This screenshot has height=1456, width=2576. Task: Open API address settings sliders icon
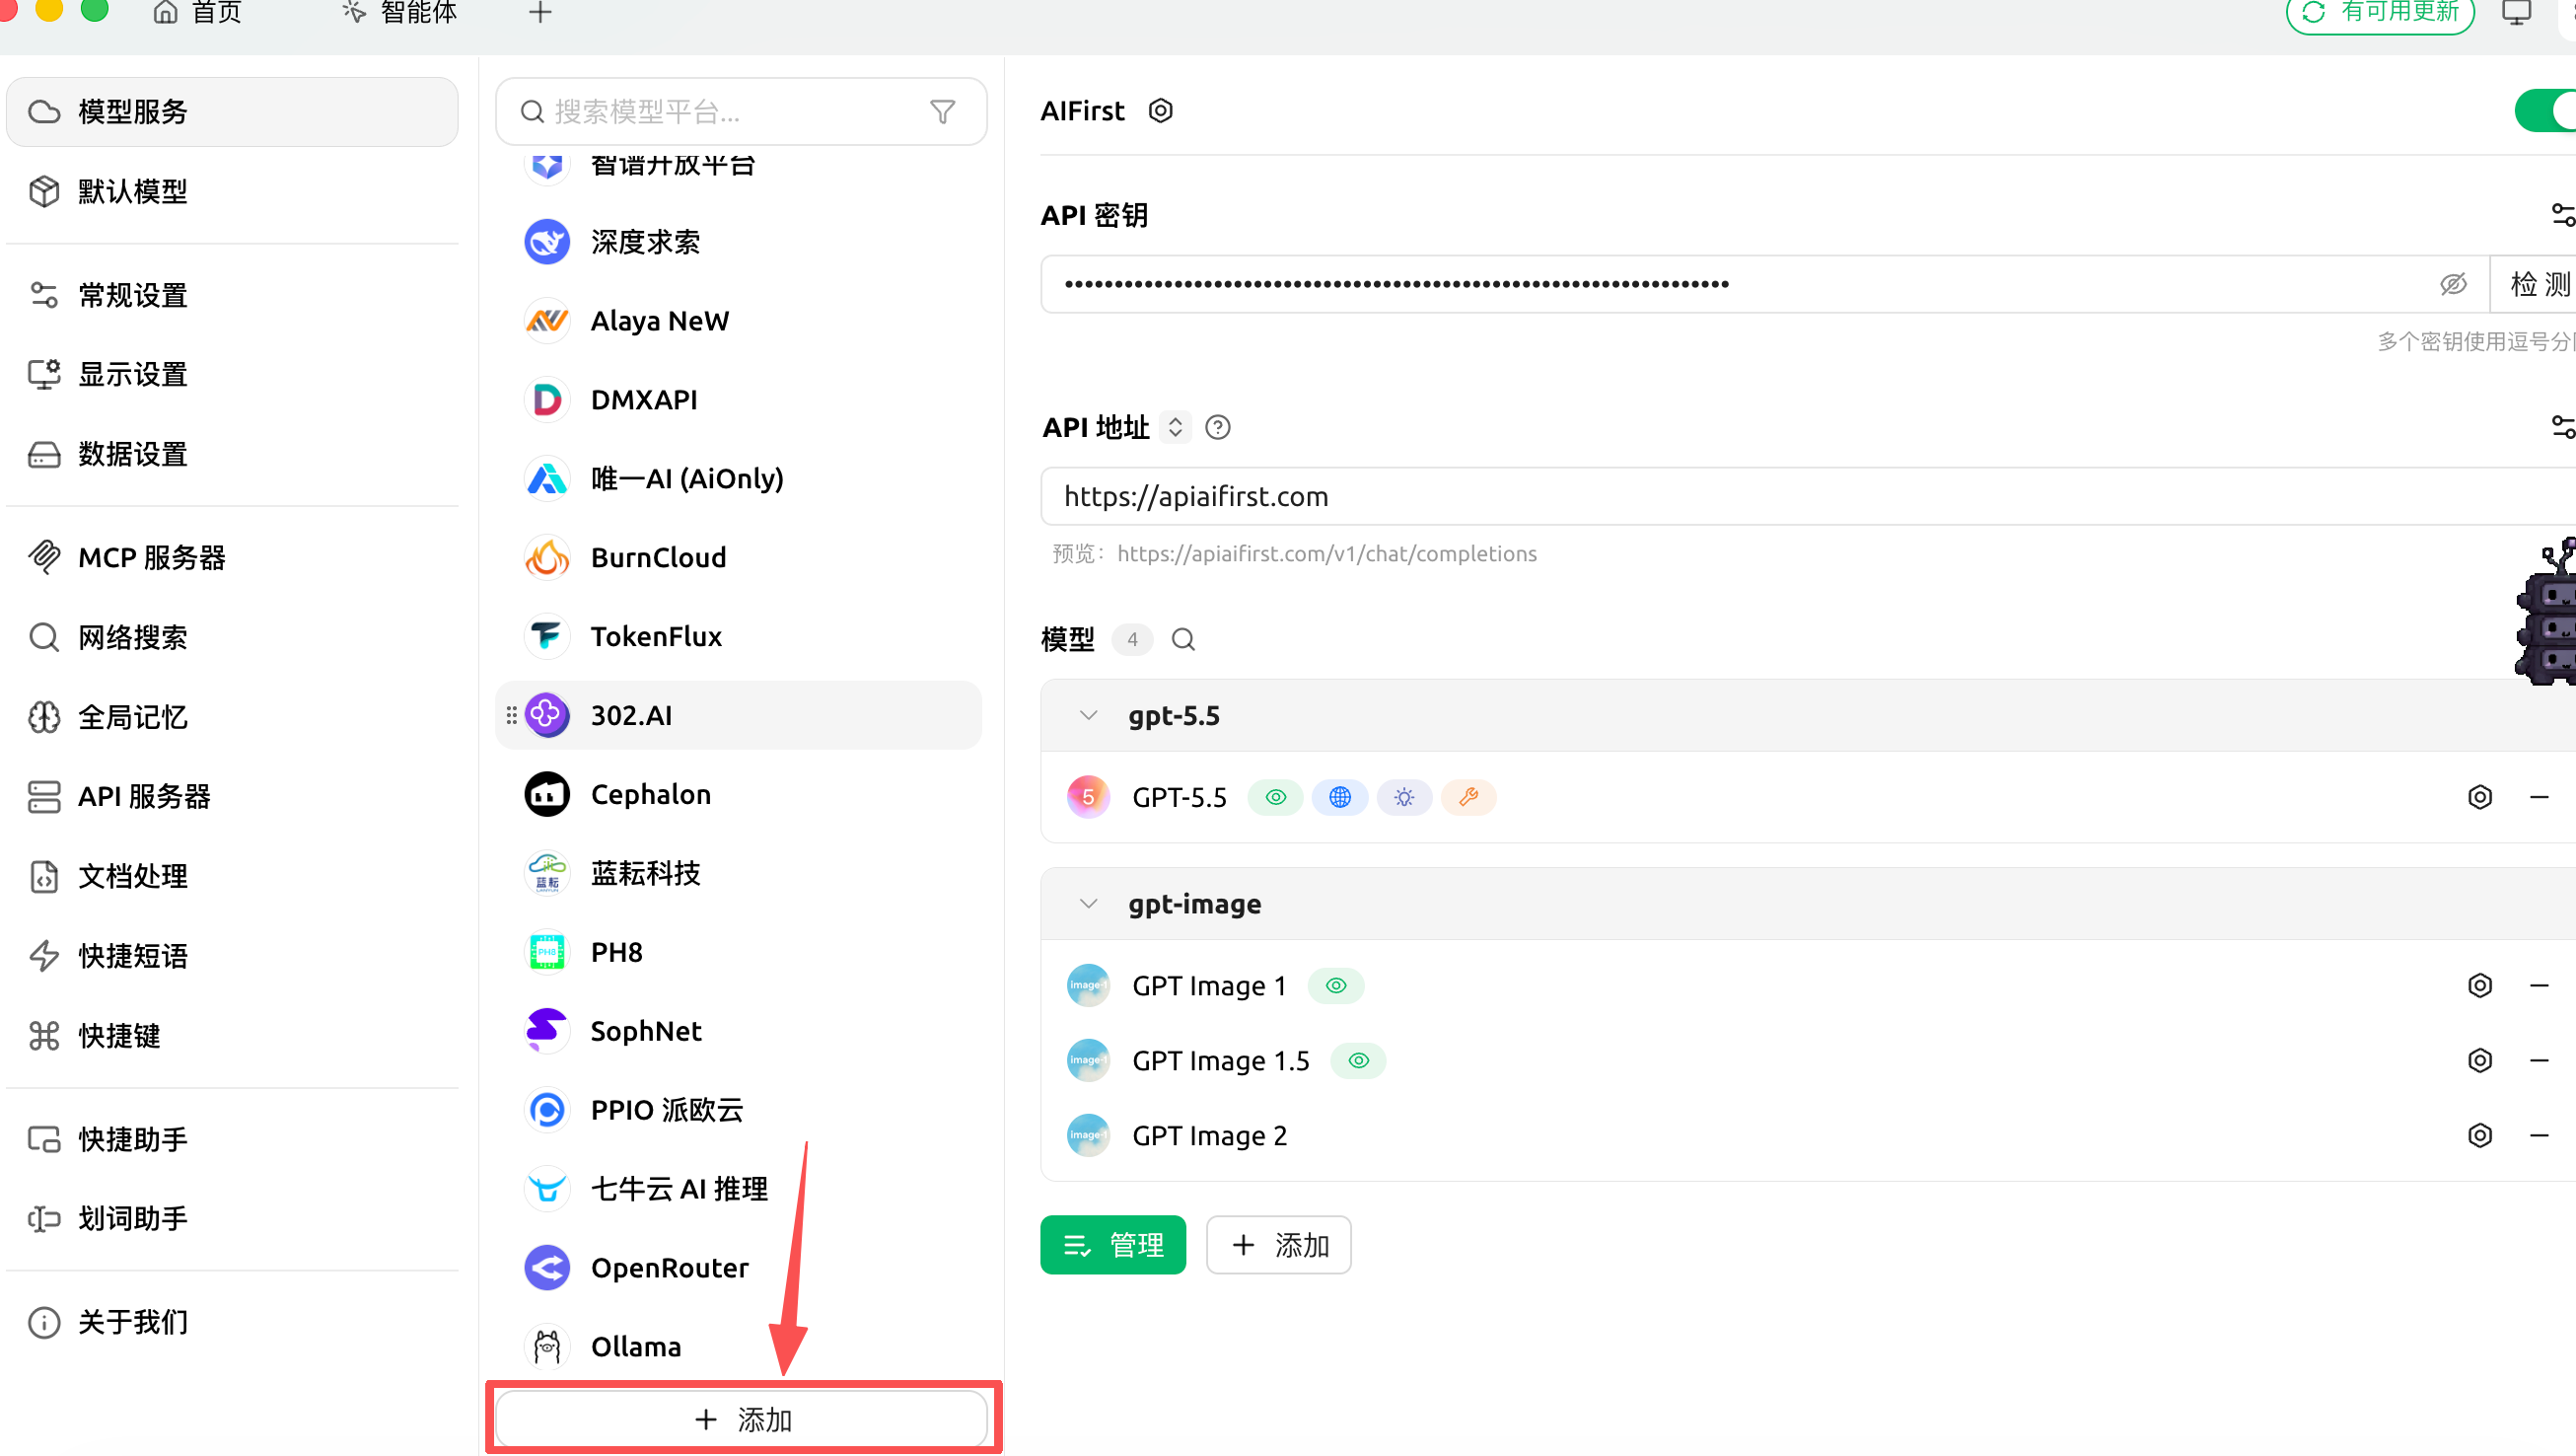click(x=2562, y=428)
